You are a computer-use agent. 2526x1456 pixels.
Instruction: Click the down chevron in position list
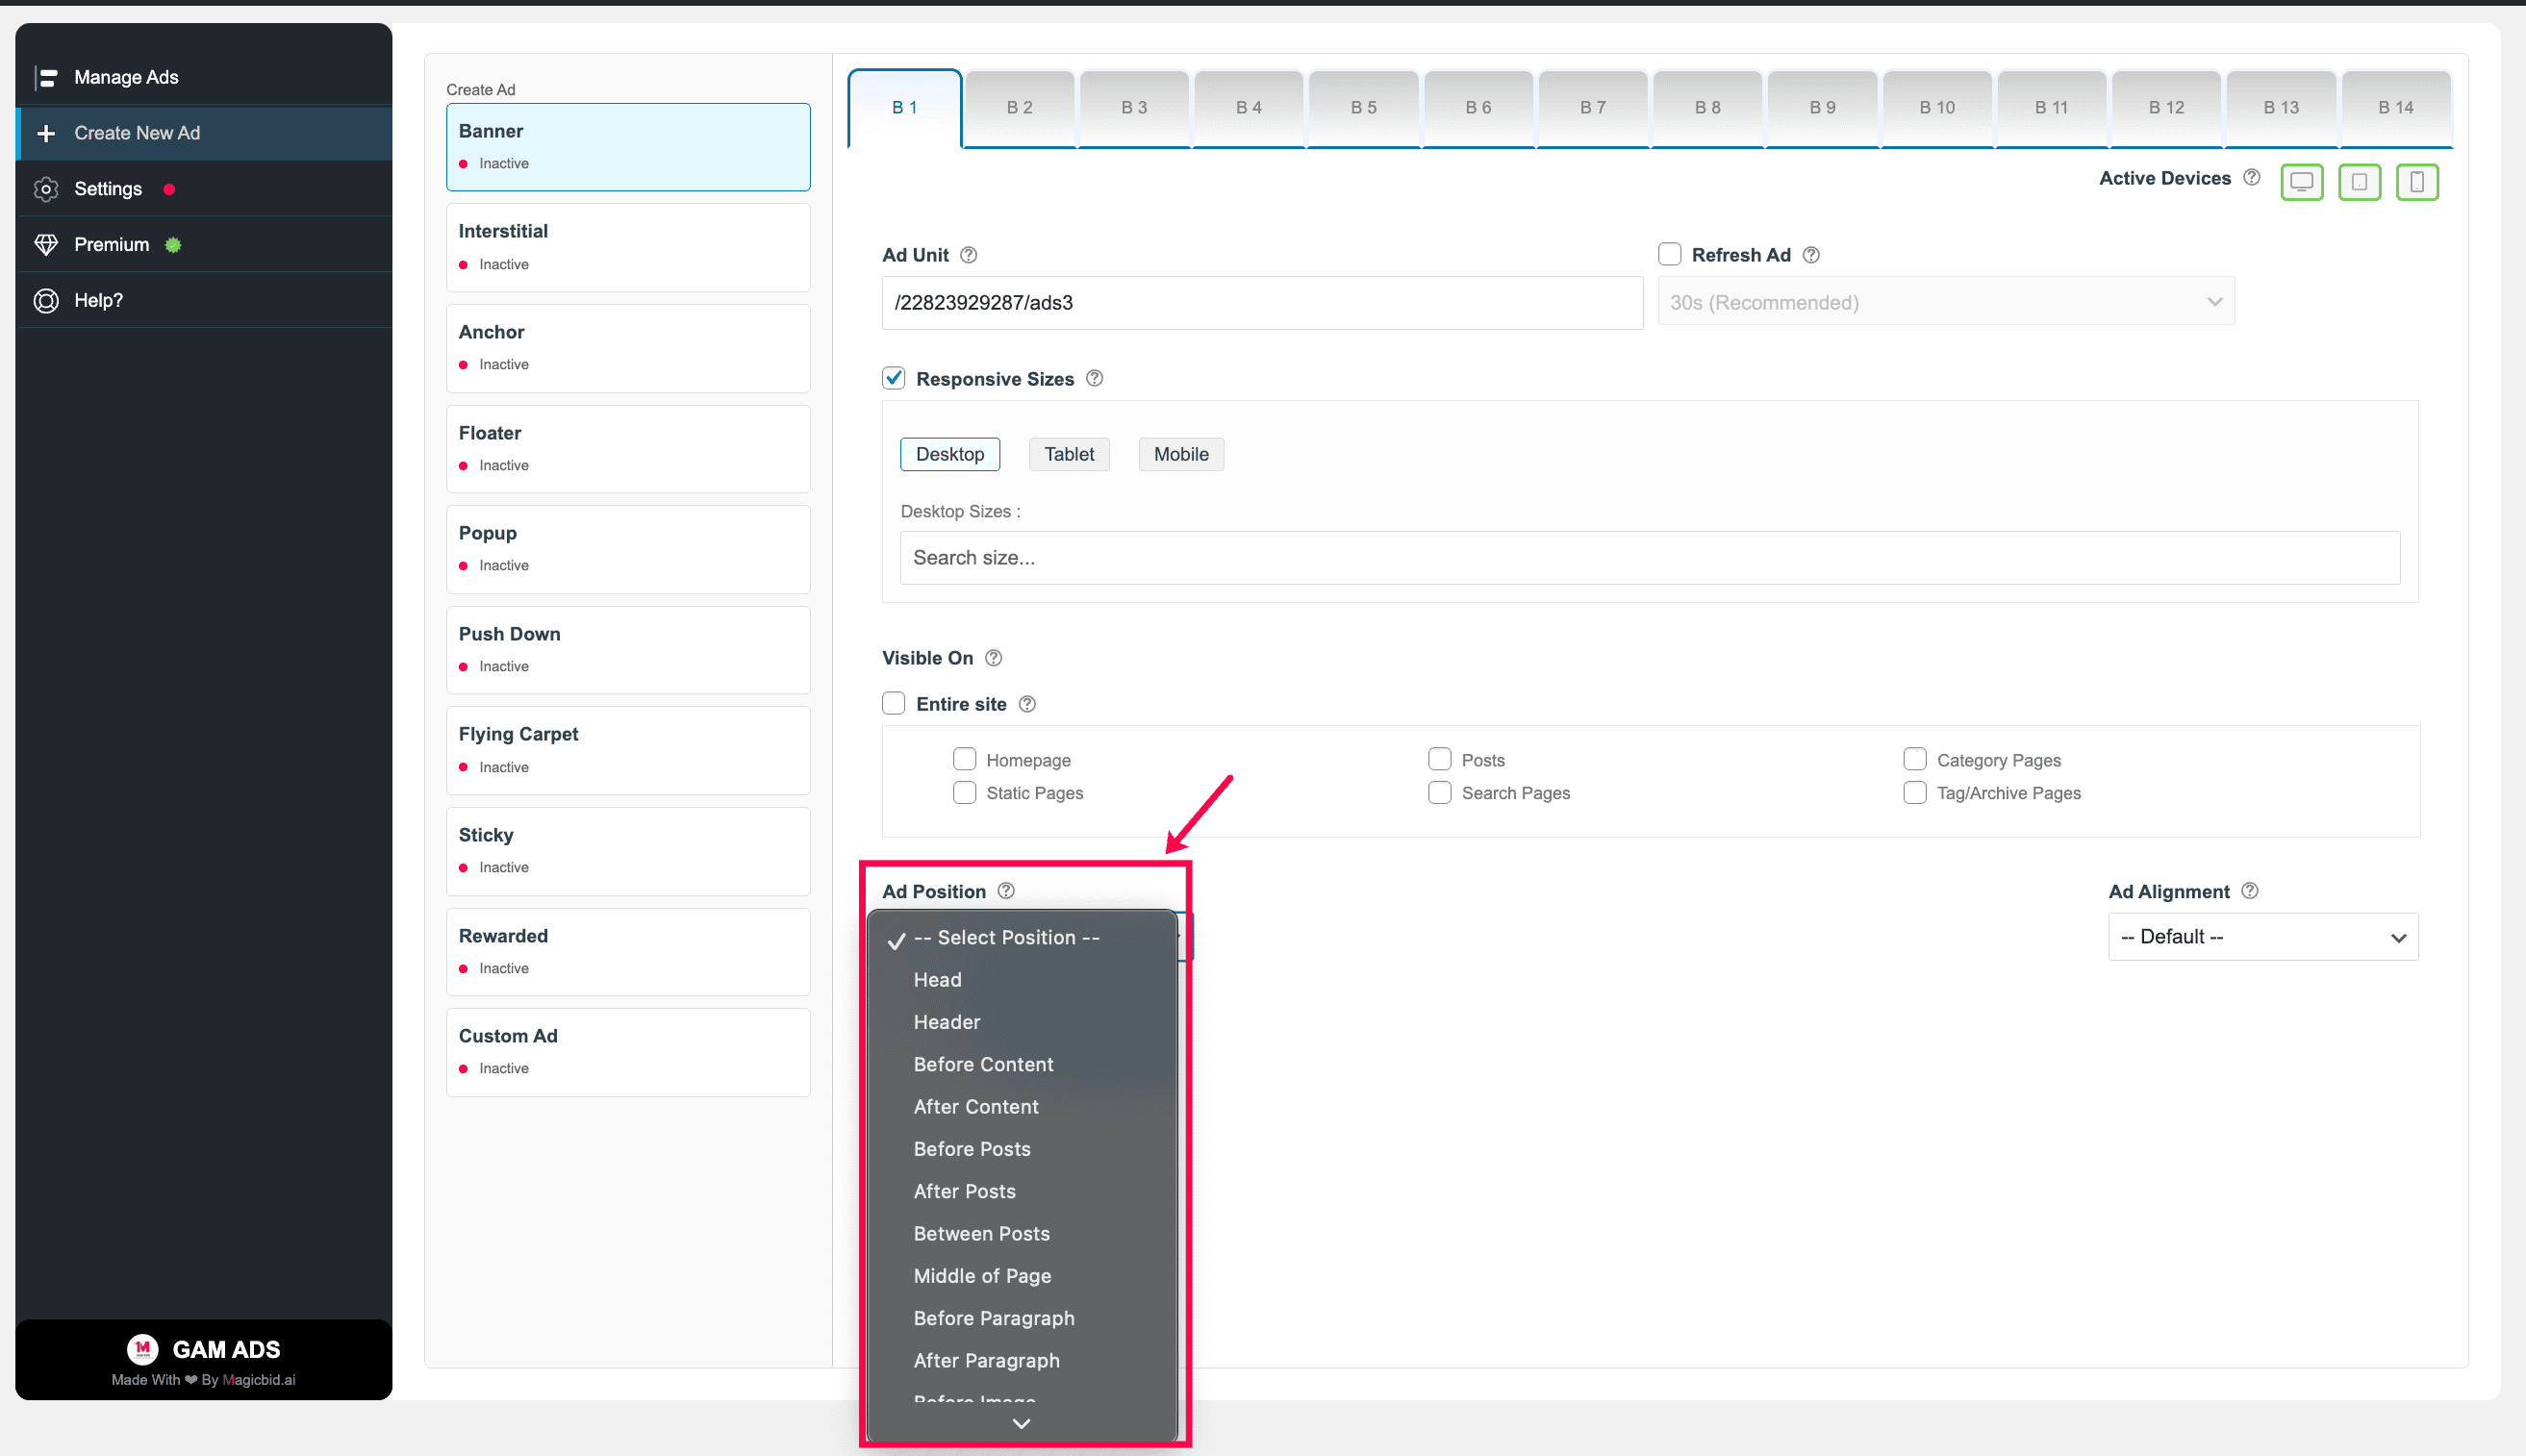click(x=1021, y=1423)
